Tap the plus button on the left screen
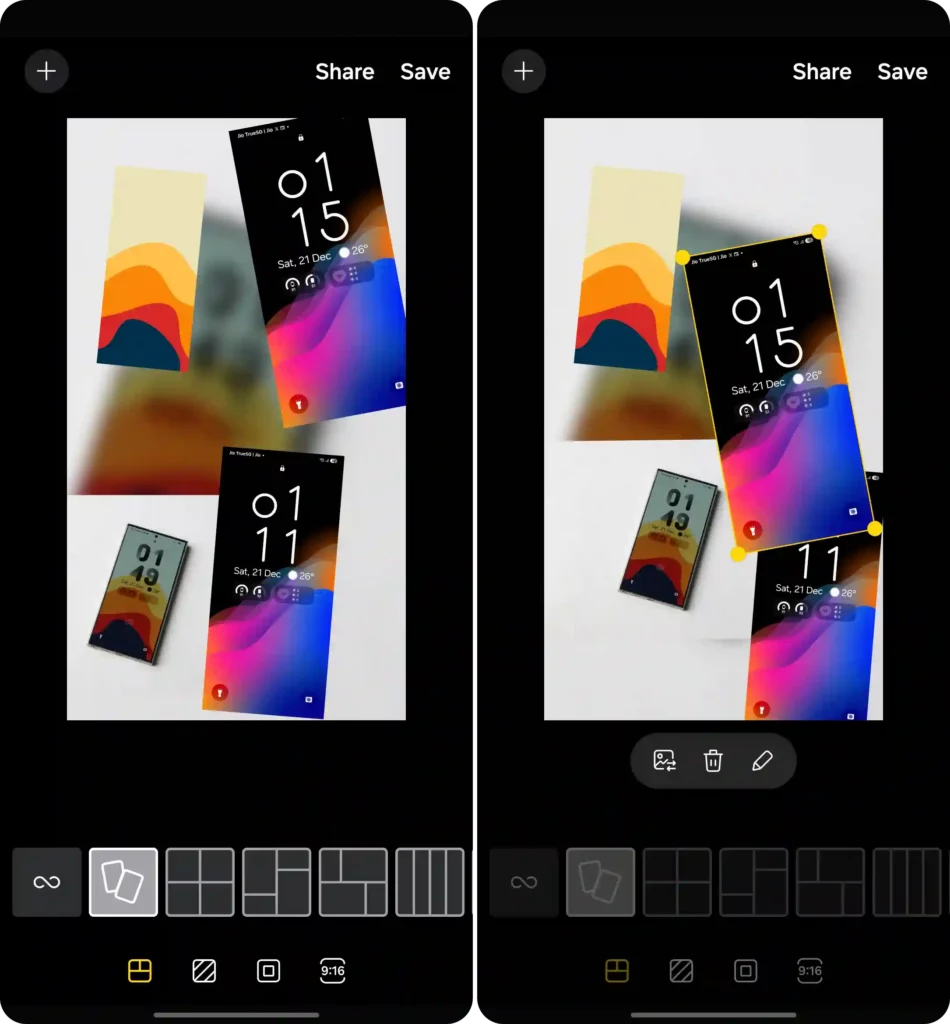Screen dimensions: 950x1024 (x=46, y=72)
